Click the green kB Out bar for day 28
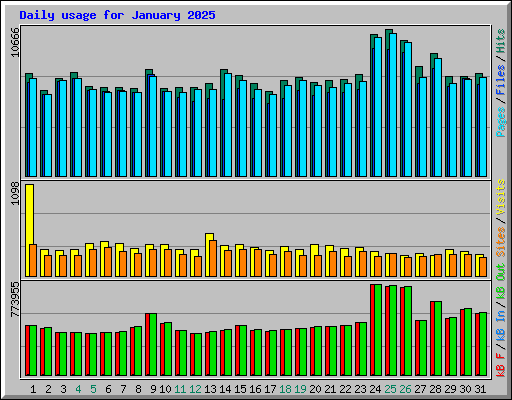The height and width of the screenshot is (400, 512). click(x=438, y=339)
